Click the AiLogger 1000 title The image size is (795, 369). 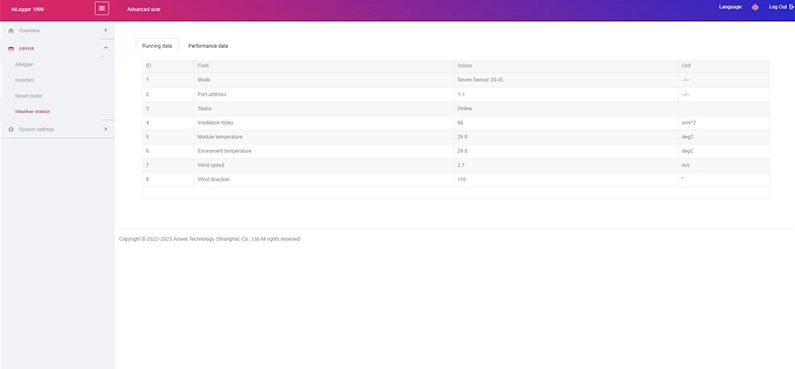pos(27,9)
